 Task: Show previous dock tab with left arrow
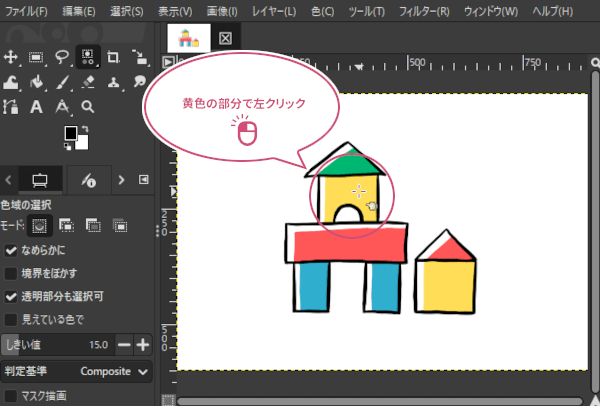[8, 179]
